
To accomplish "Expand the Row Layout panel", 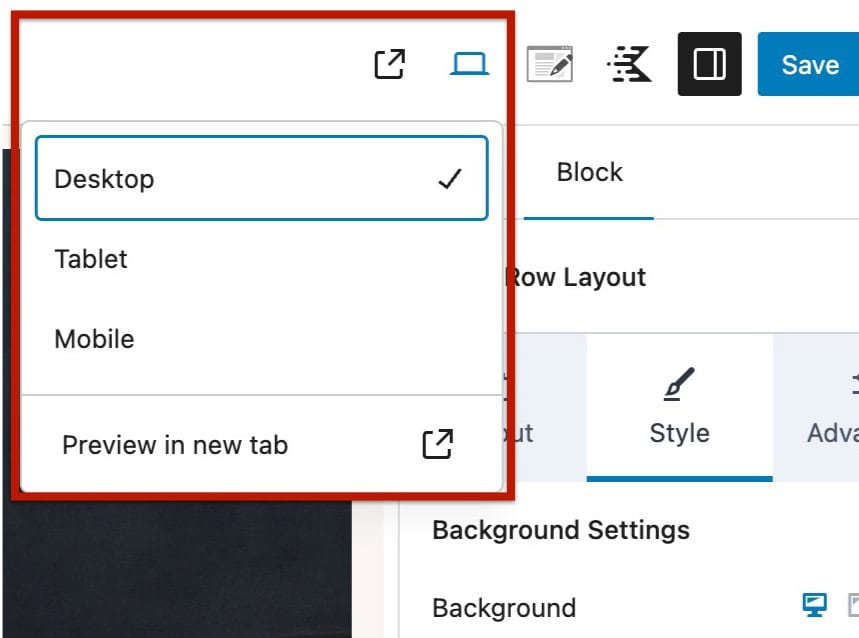I will (x=575, y=277).
